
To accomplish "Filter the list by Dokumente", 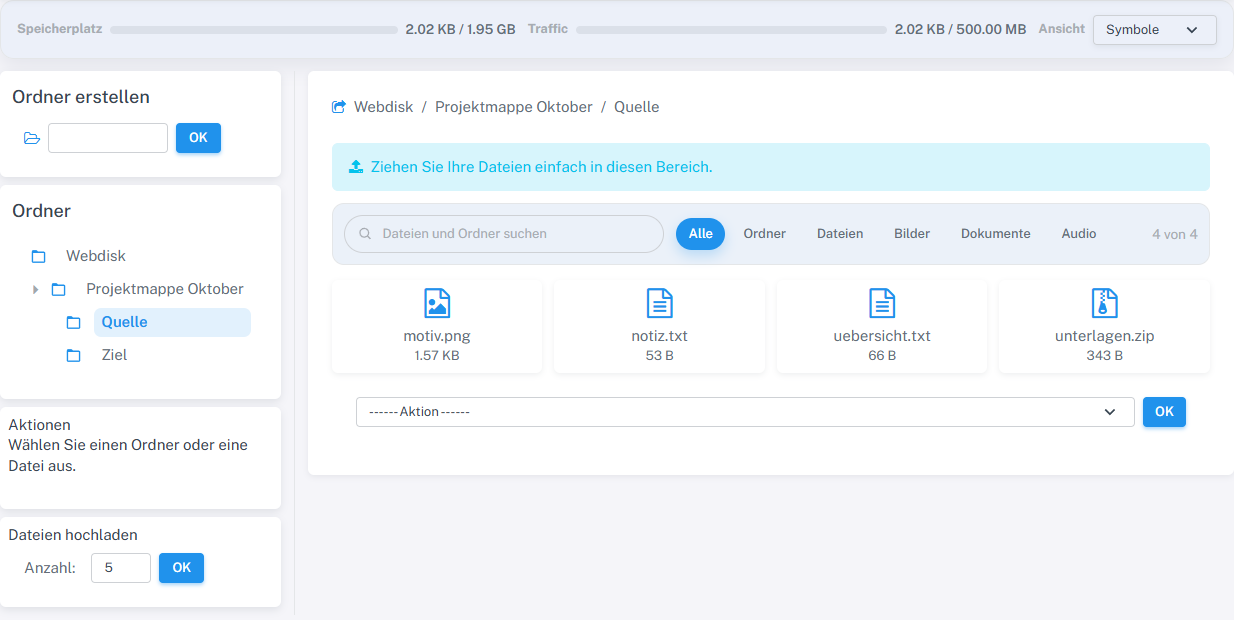I will (996, 234).
